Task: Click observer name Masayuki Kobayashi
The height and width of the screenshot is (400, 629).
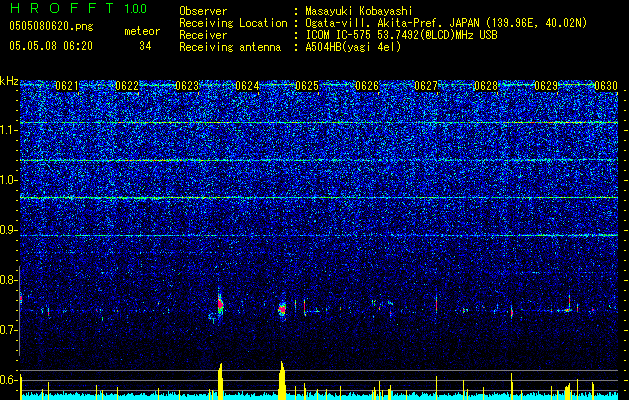Action: [358, 11]
